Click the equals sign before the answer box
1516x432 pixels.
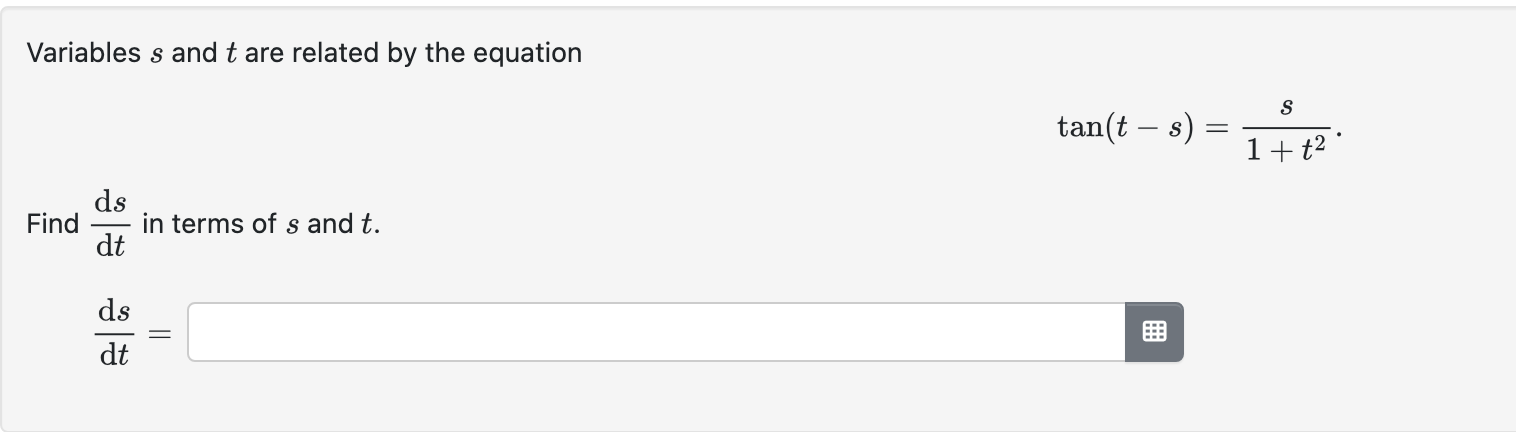161,333
